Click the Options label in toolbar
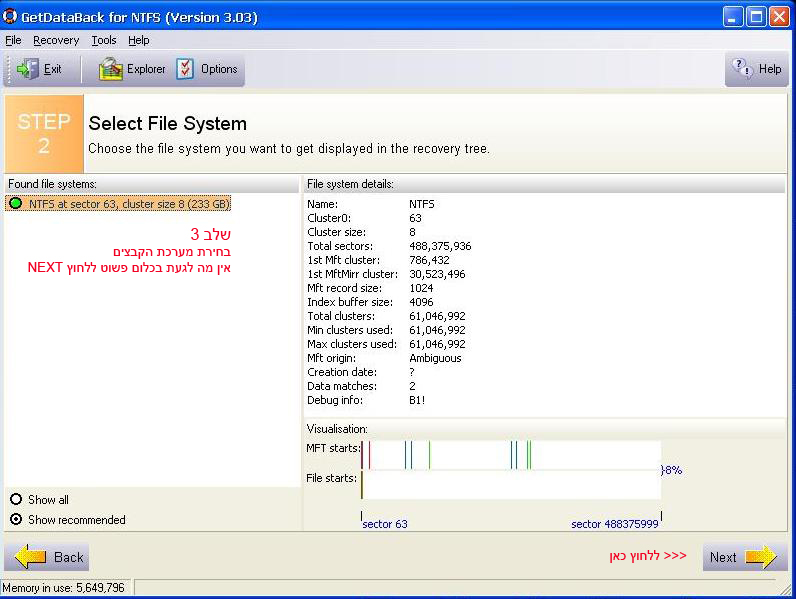 point(219,69)
